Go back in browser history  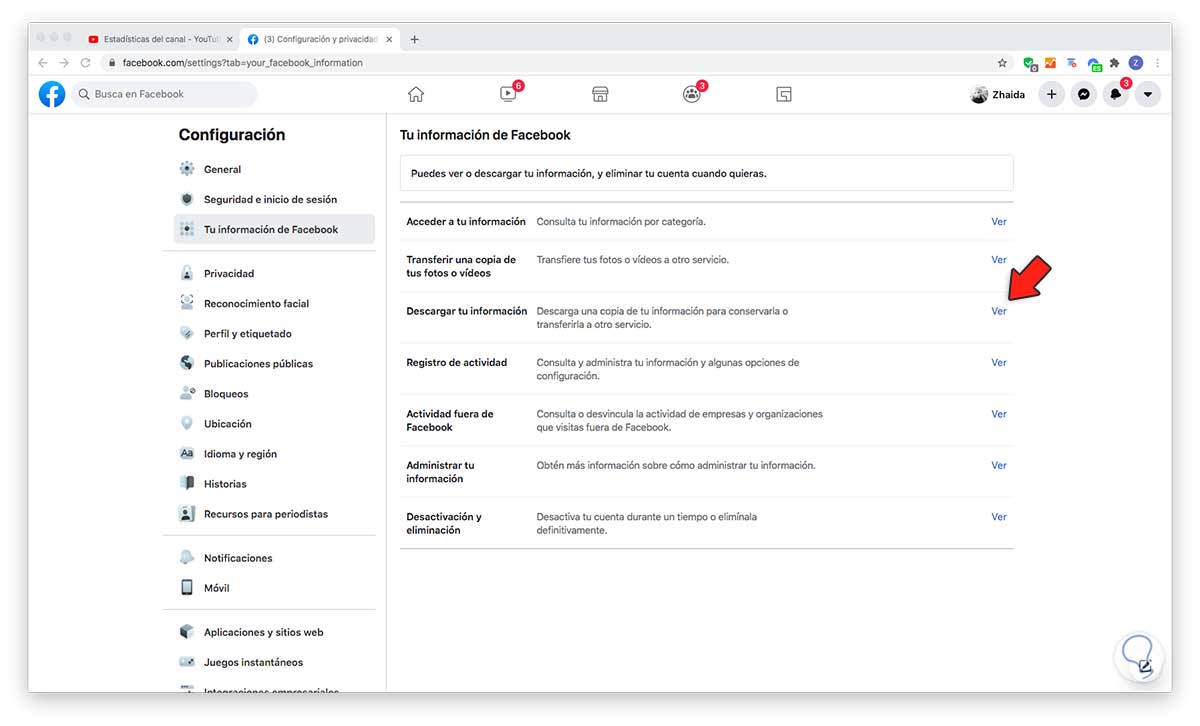coord(42,62)
